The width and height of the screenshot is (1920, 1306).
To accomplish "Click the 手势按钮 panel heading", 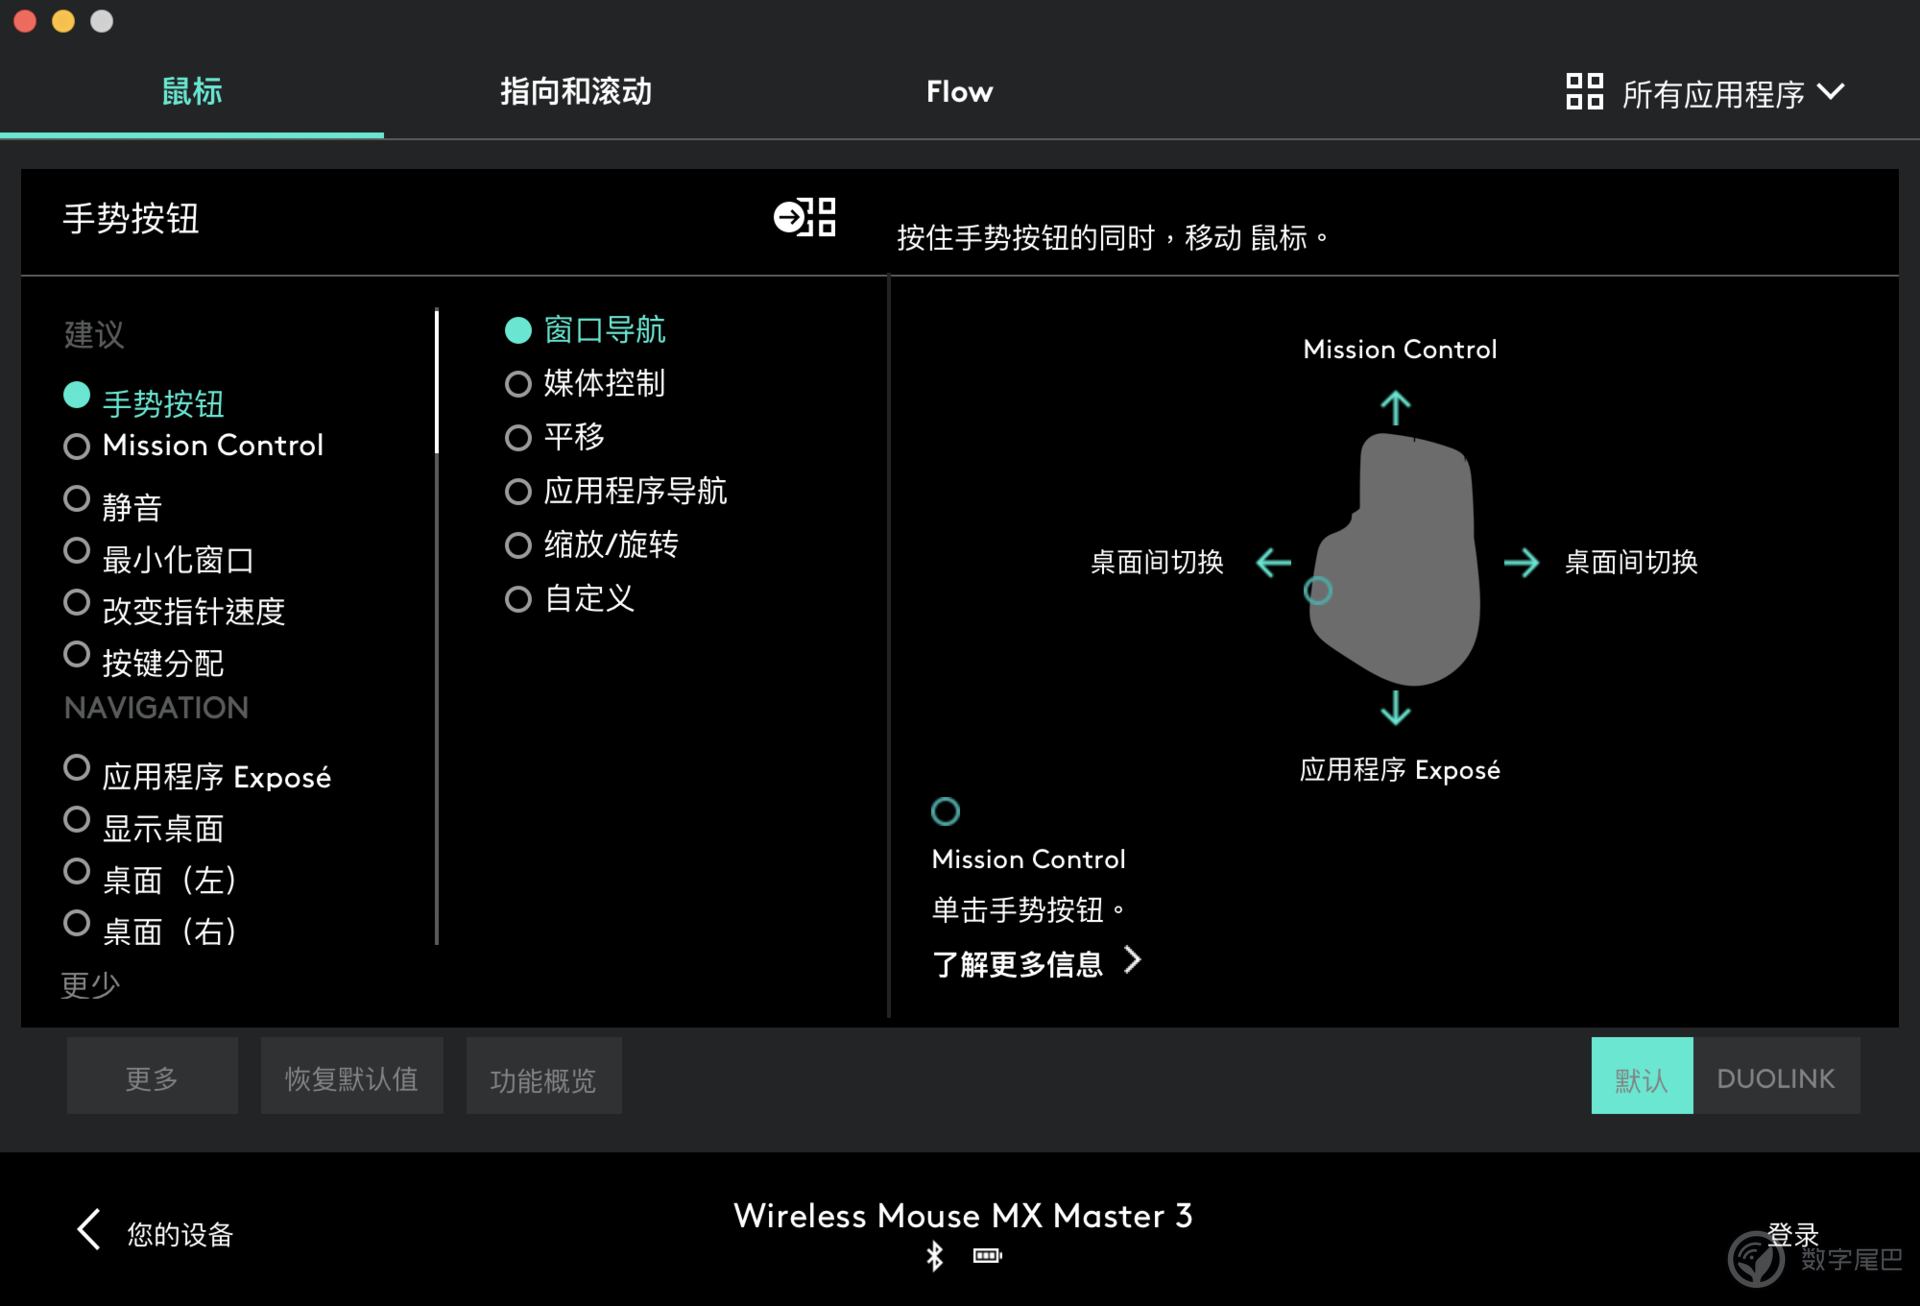I will pyautogui.click(x=131, y=218).
